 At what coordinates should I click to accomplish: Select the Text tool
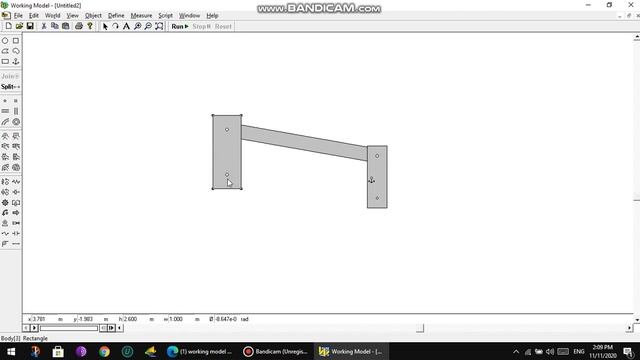pos(127,26)
